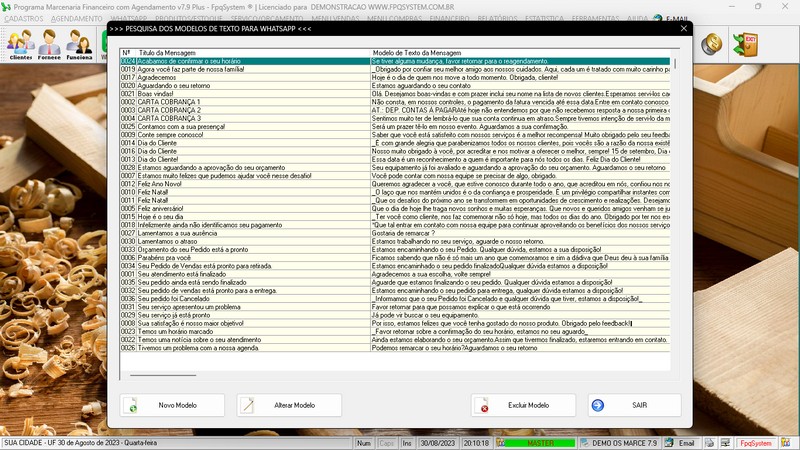This screenshot has width=800, height=450.
Task: Select row 0012 Feliz Ano Novo!
Action: tap(395, 184)
